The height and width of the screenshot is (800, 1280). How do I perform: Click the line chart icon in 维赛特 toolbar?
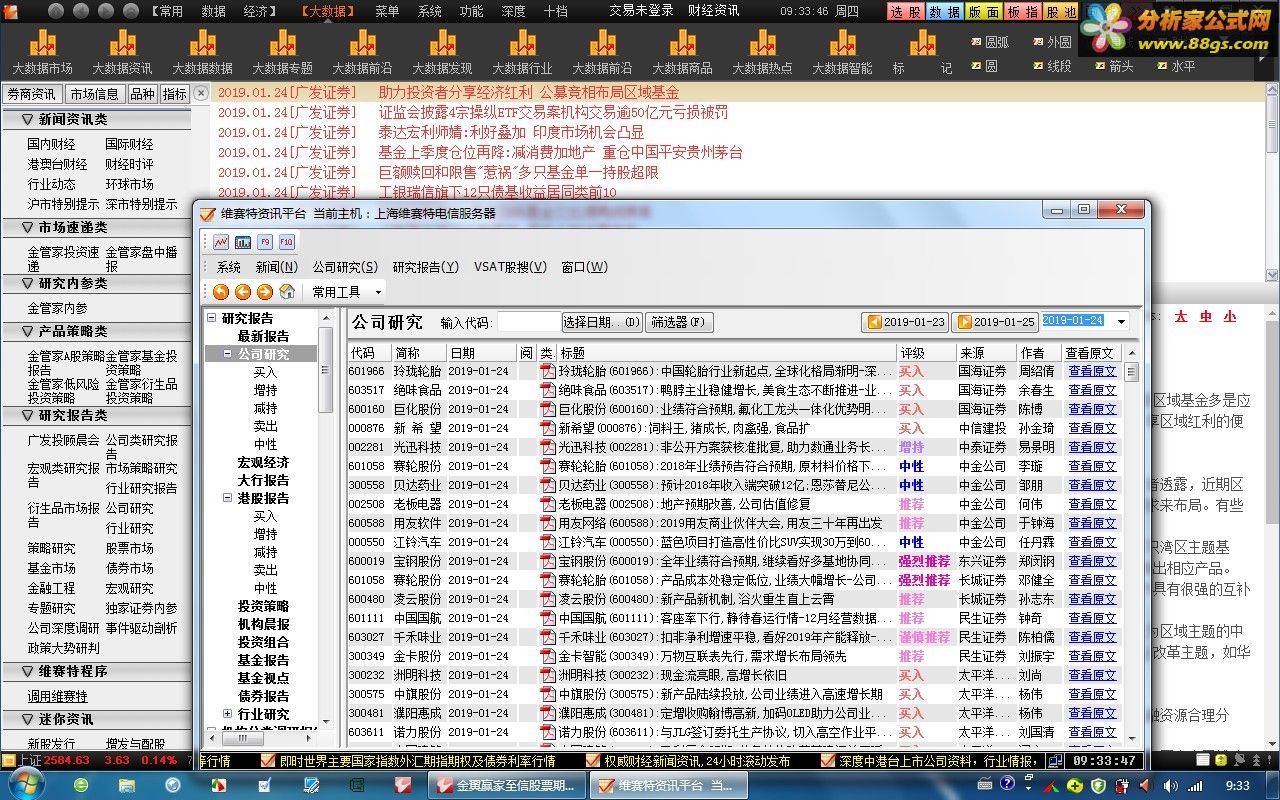coord(221,242)
